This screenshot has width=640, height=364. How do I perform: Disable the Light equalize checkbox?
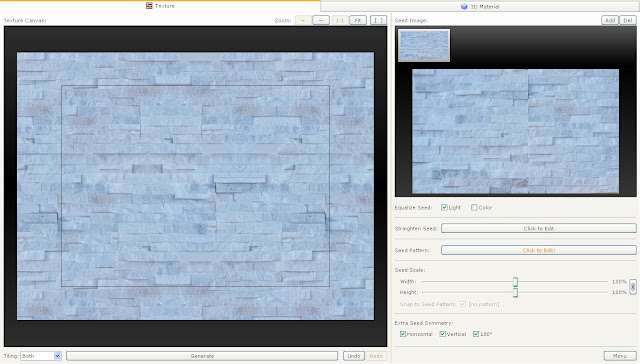444,207
